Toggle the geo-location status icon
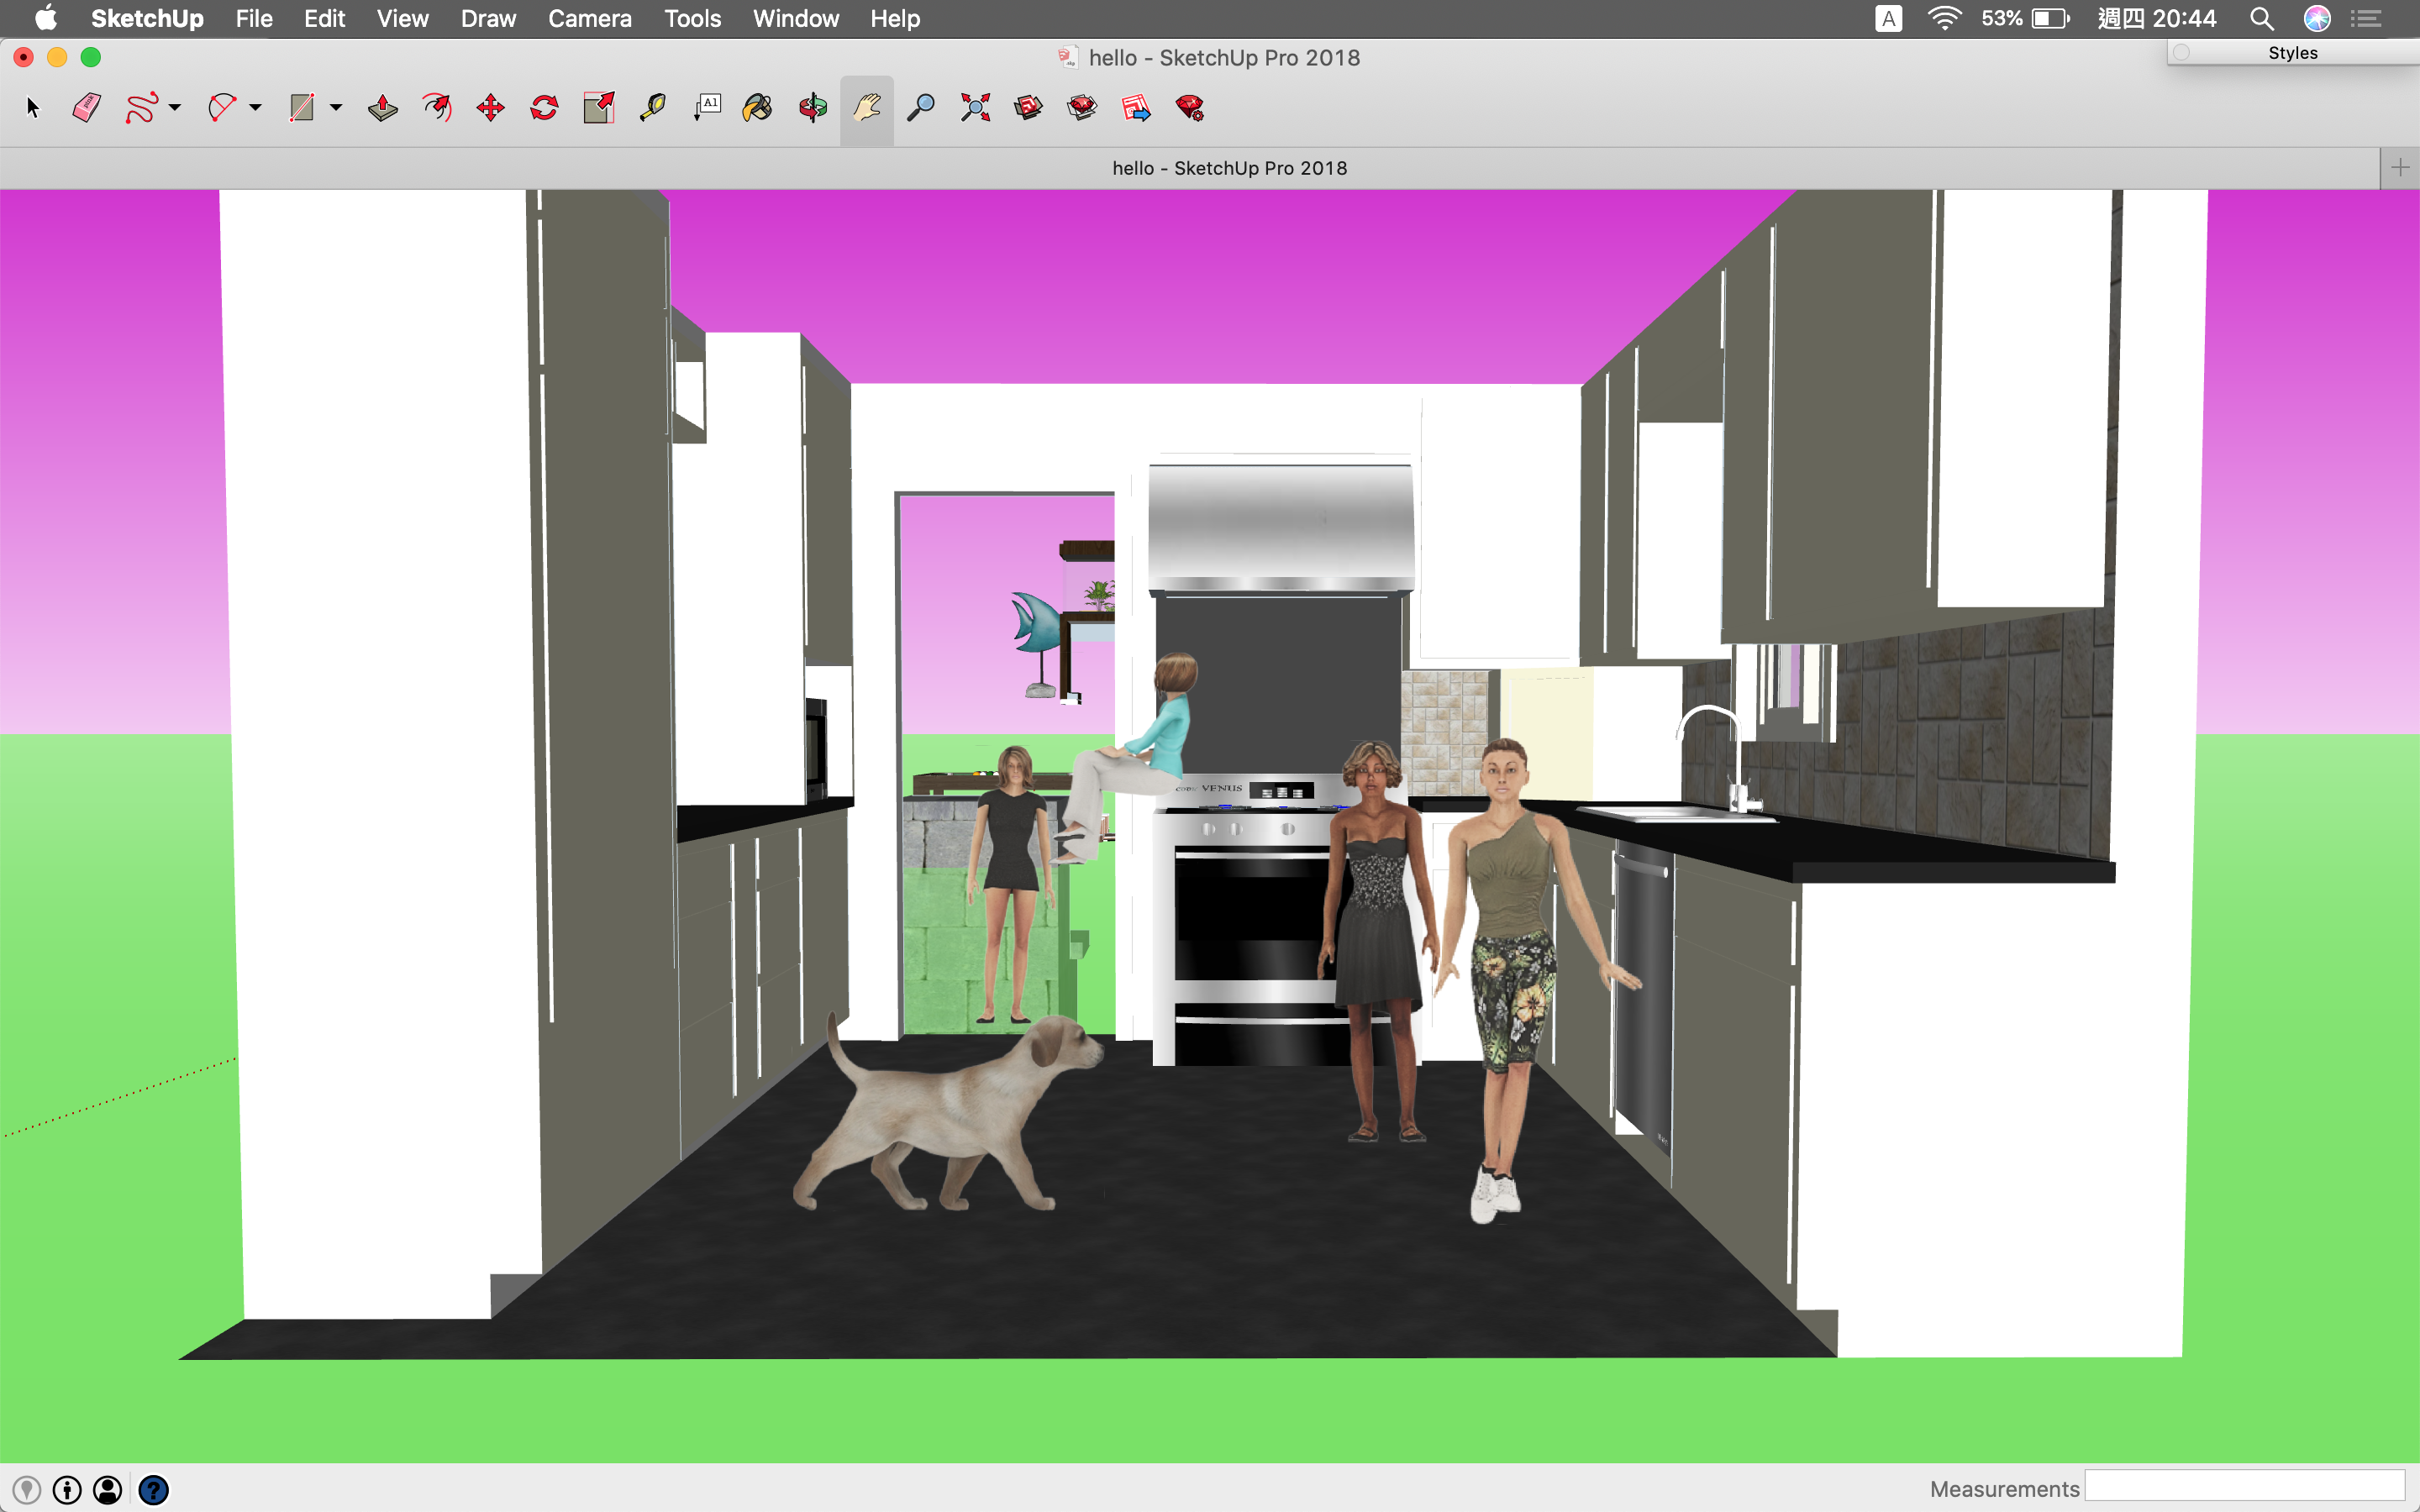 click(27, 1490)
